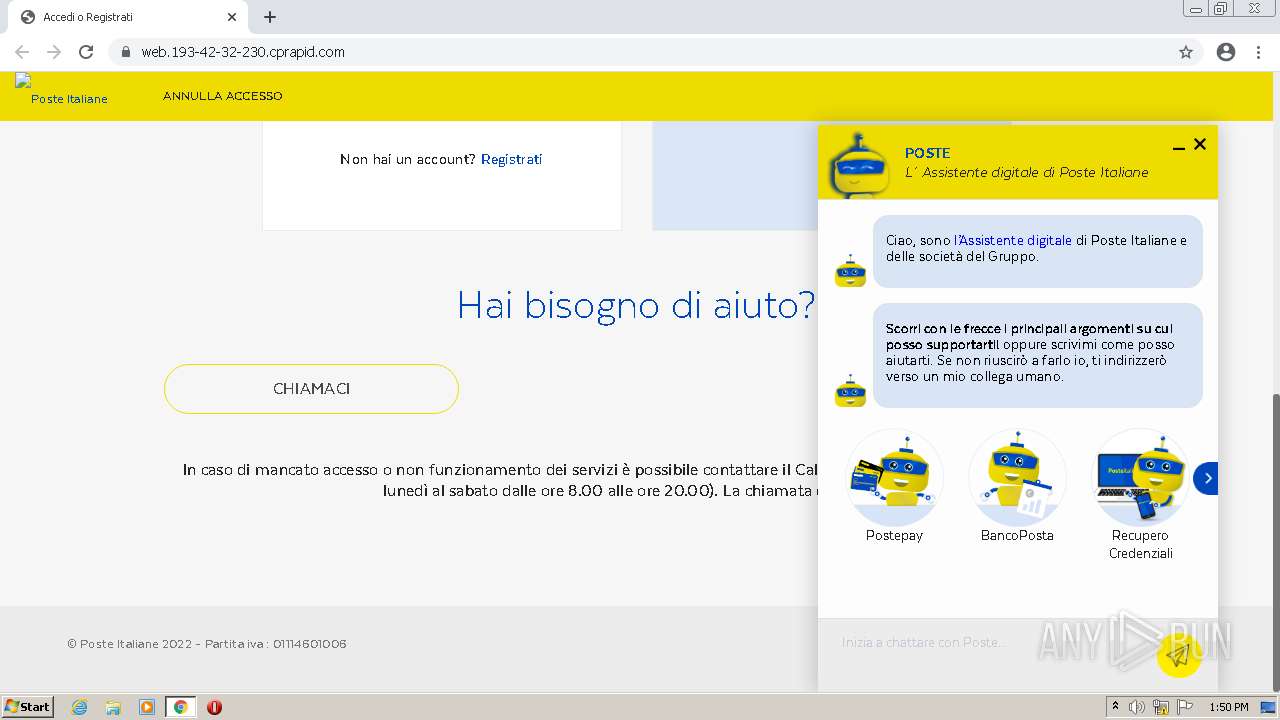
Task: Open the media player taskbar icon
Action: point(147,707)
